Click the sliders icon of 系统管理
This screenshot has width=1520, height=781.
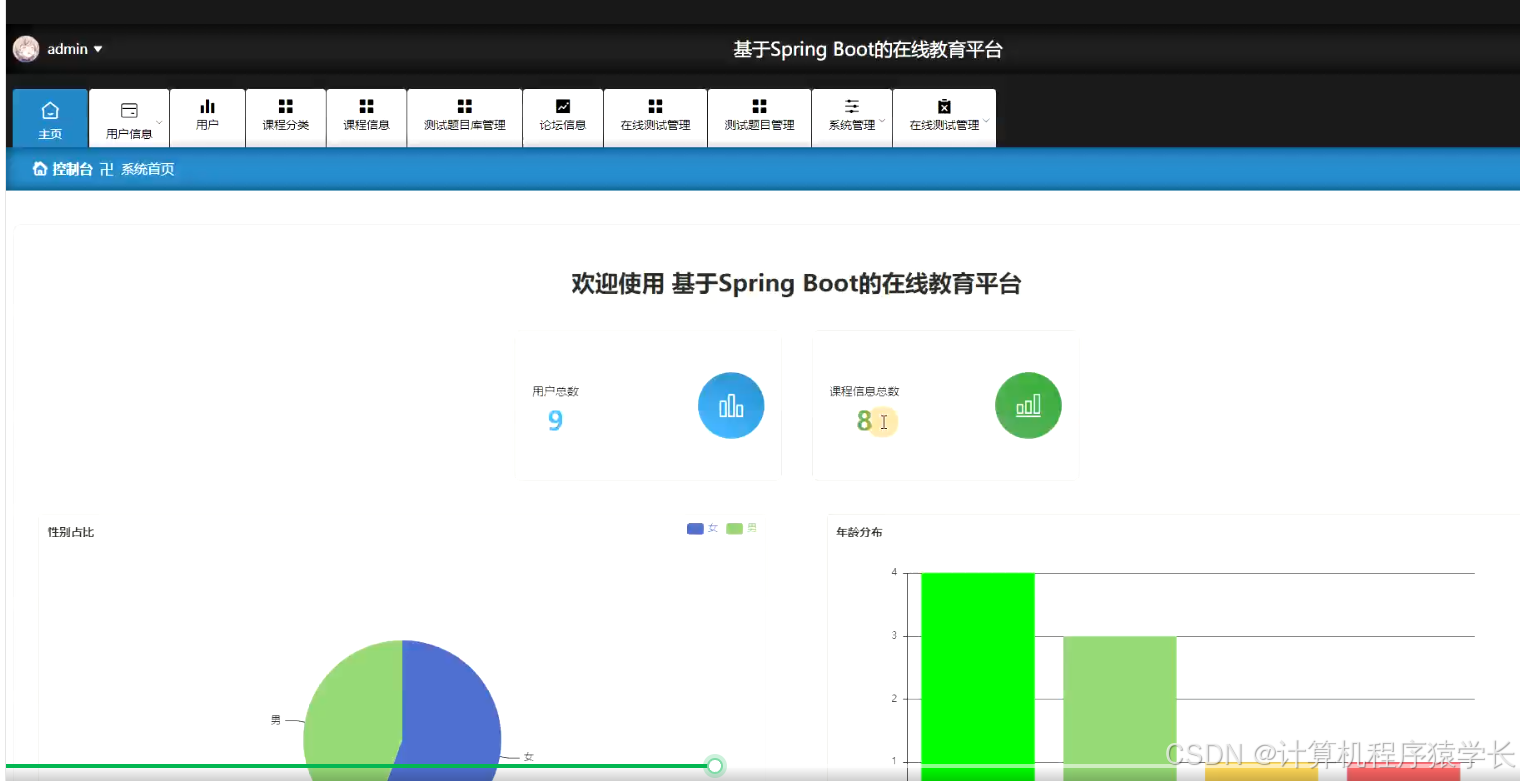tap(852, 106)
